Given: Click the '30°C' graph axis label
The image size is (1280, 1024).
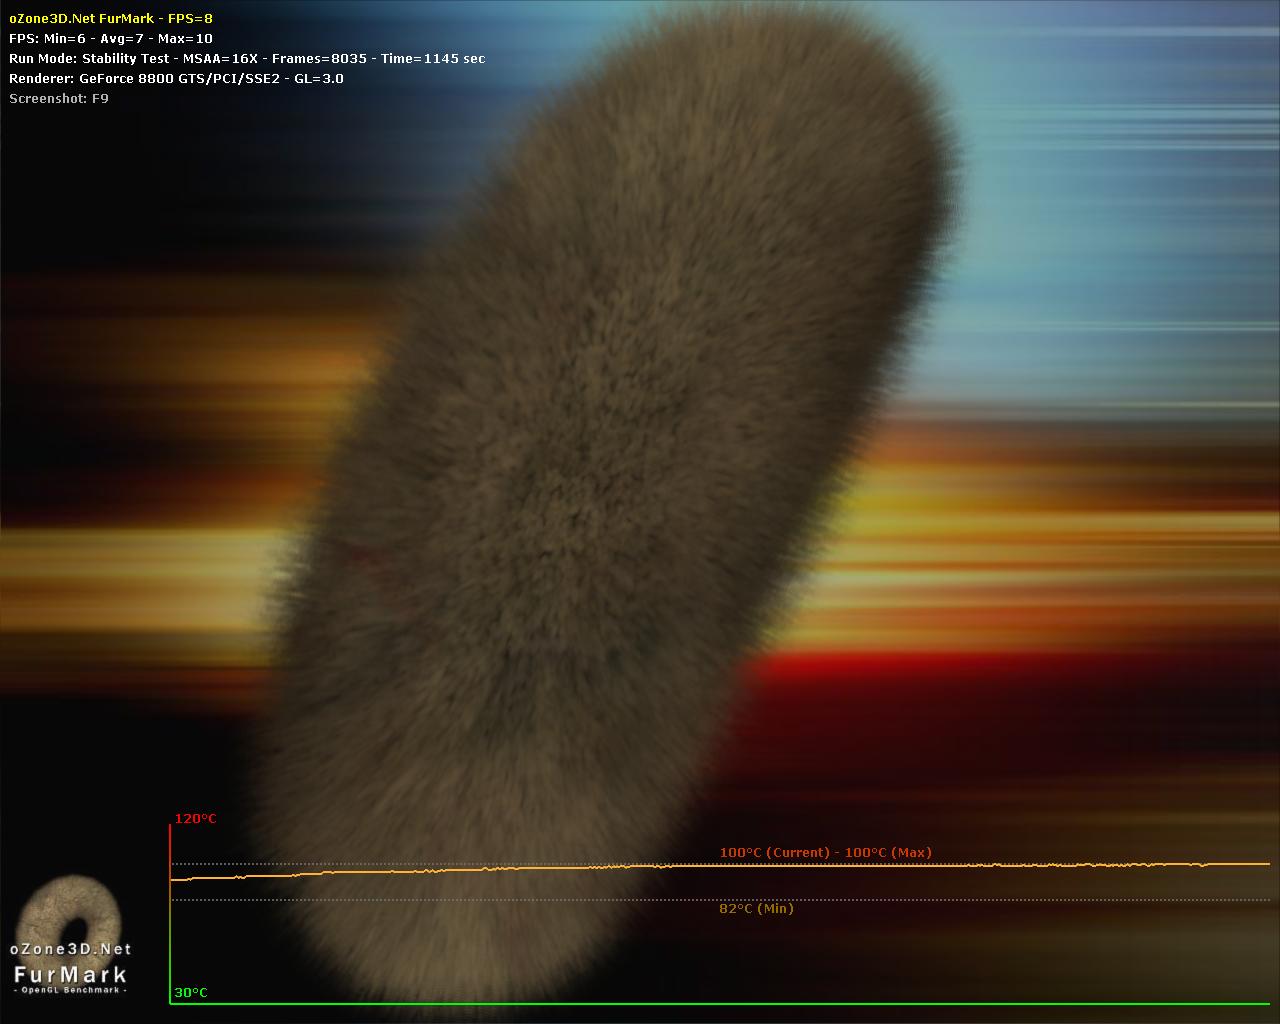Looking at the screenshot, I should pyautogui.click(x=191, y=993).
